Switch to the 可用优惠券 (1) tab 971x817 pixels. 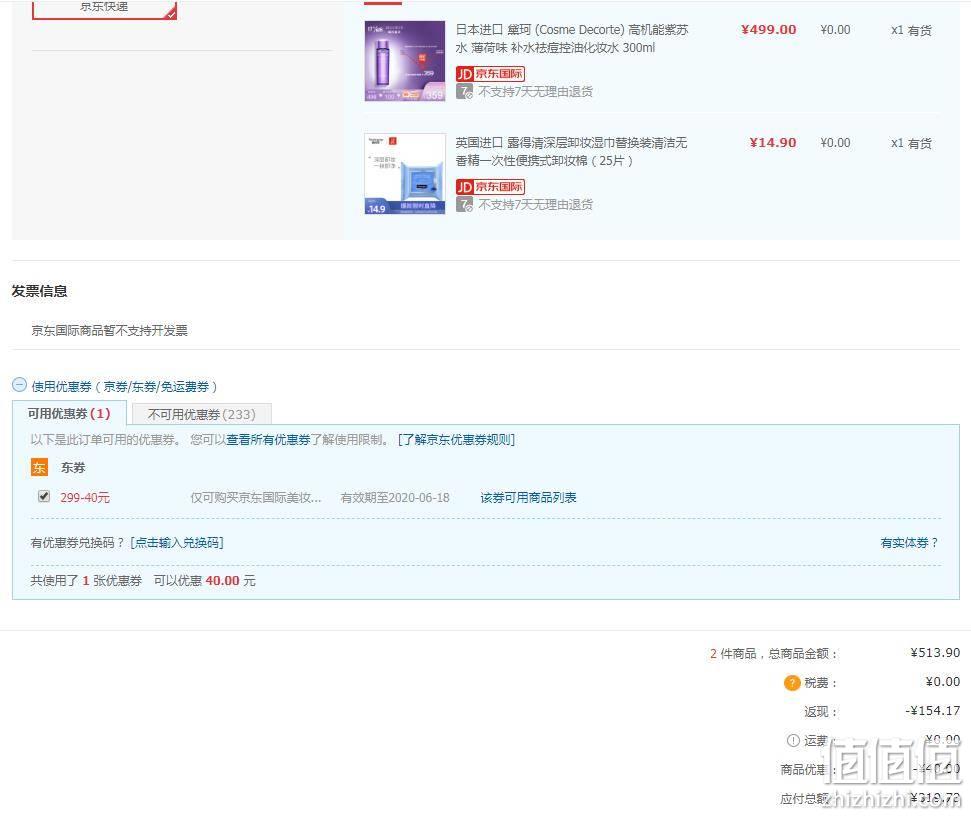(69, 413)
